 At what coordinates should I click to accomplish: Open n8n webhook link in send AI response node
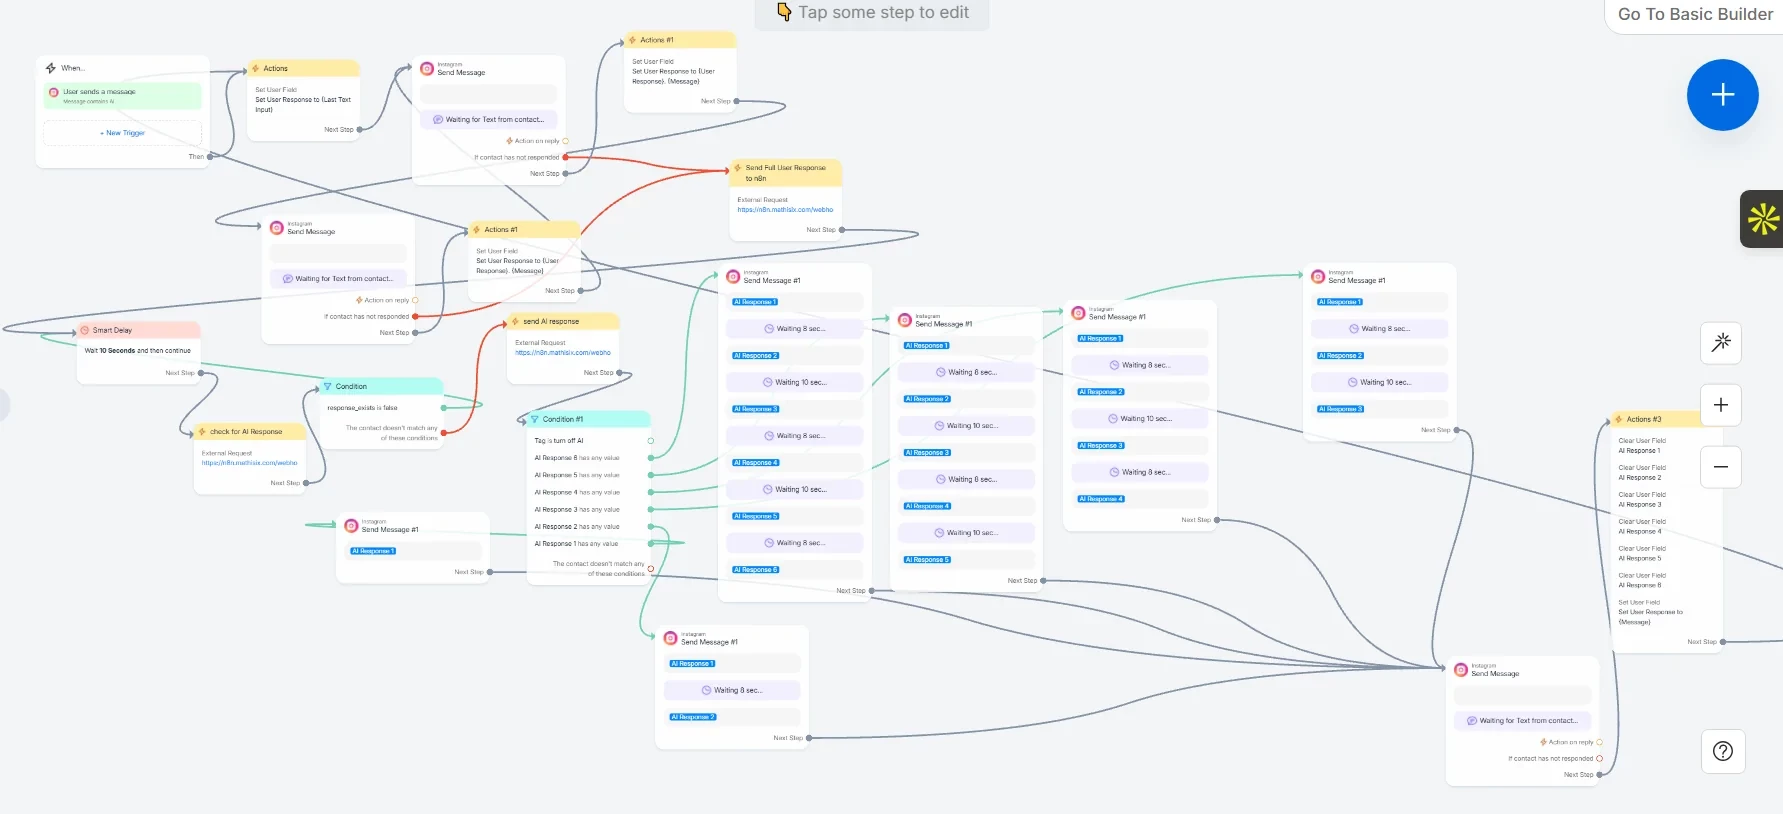pyautogui.click(x=563, y=353)
